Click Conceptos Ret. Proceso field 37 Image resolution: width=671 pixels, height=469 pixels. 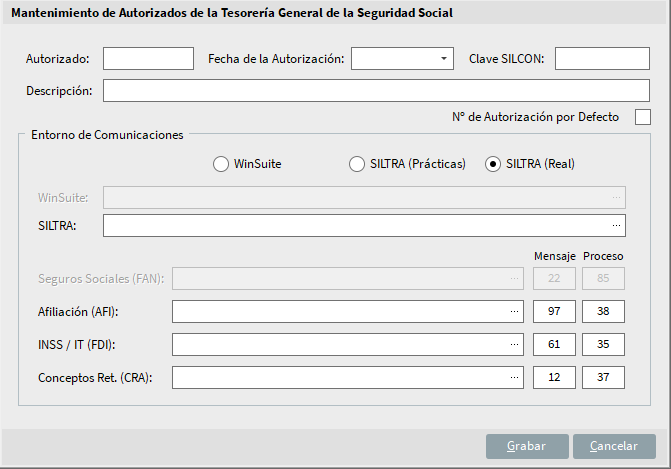coord(603,377)
